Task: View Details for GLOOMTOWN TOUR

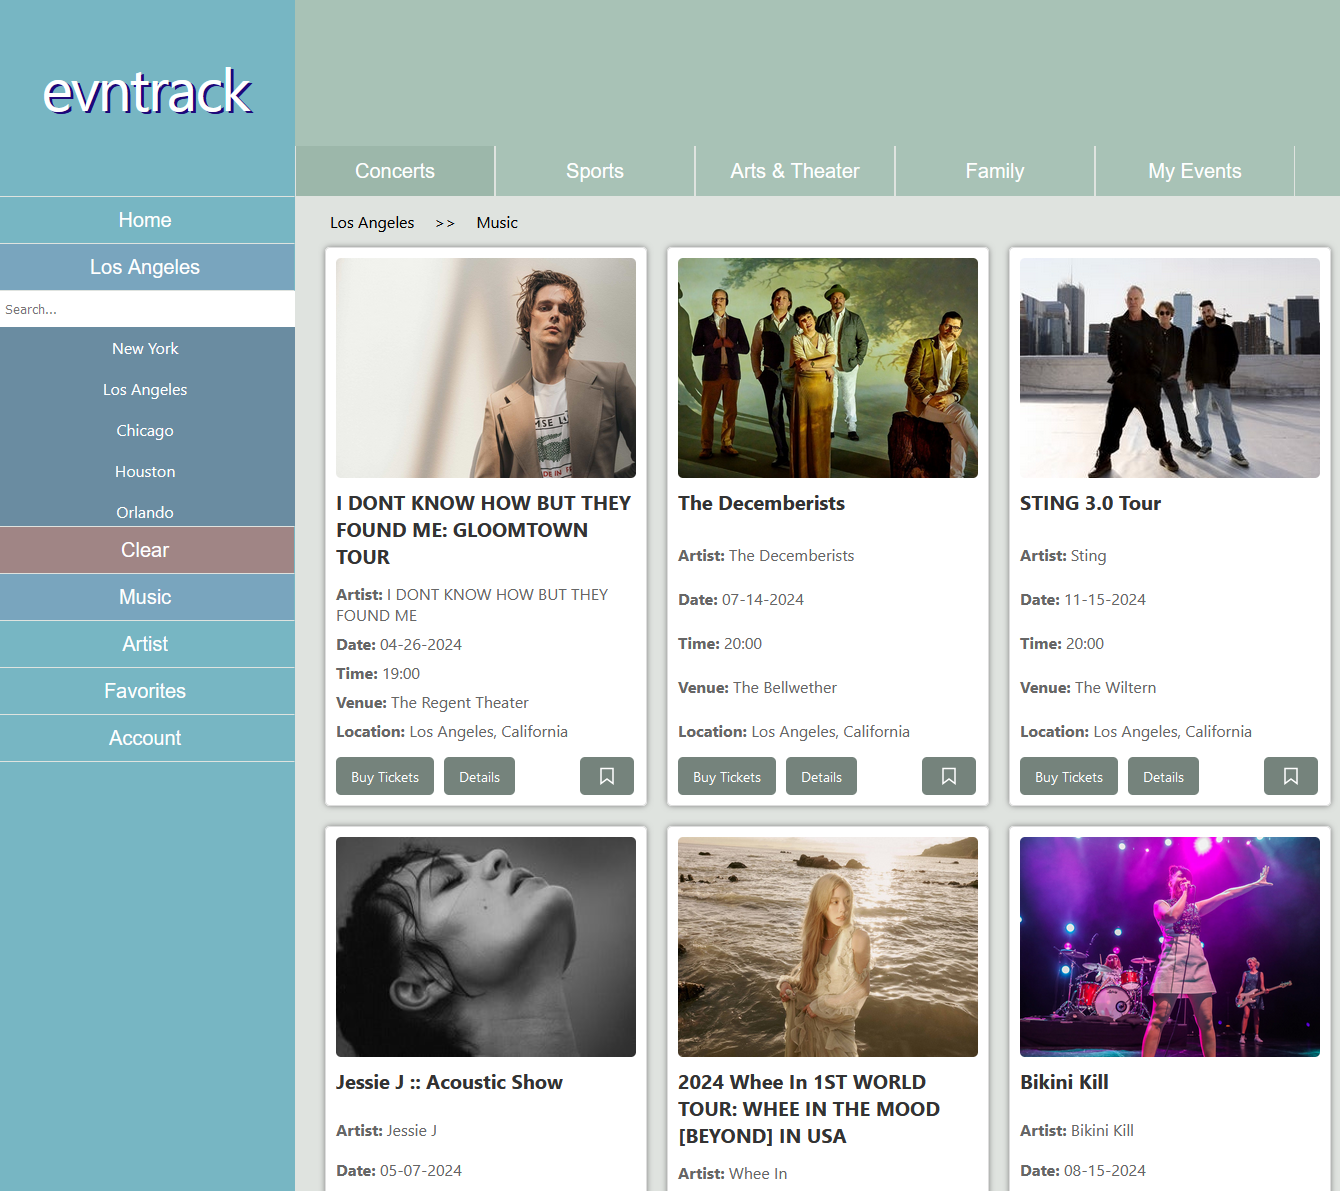Action: coord(479,776)
